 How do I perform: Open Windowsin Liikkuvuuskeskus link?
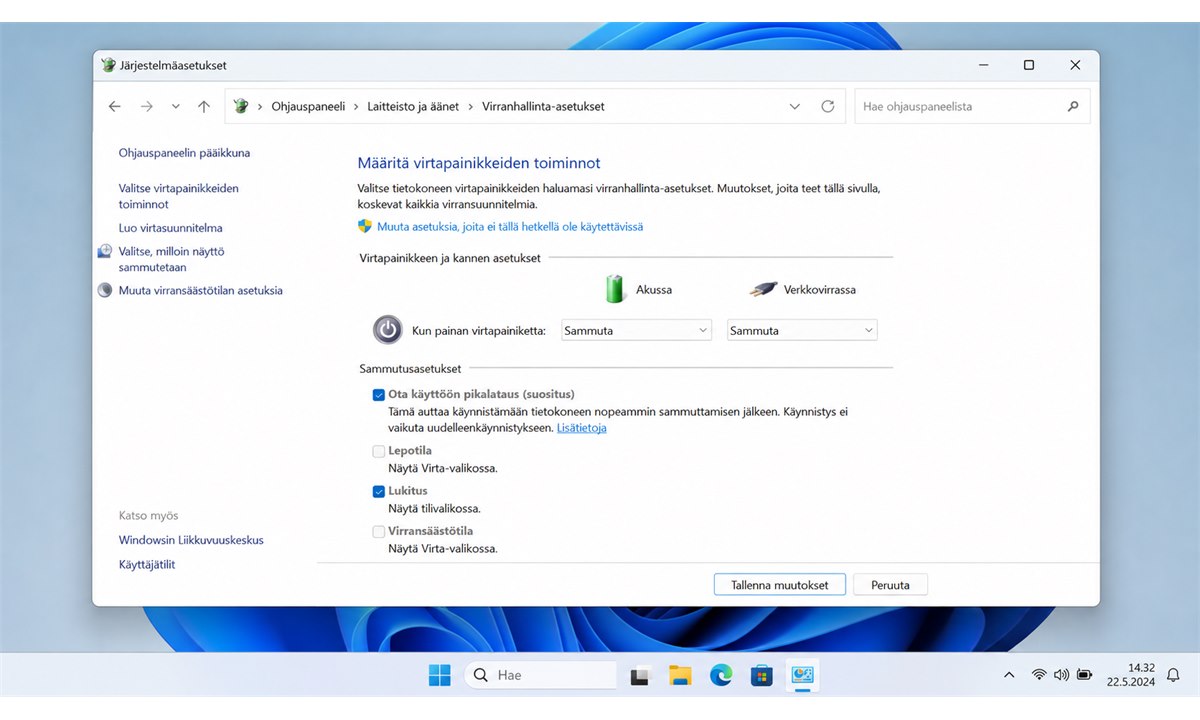[191, 540]
